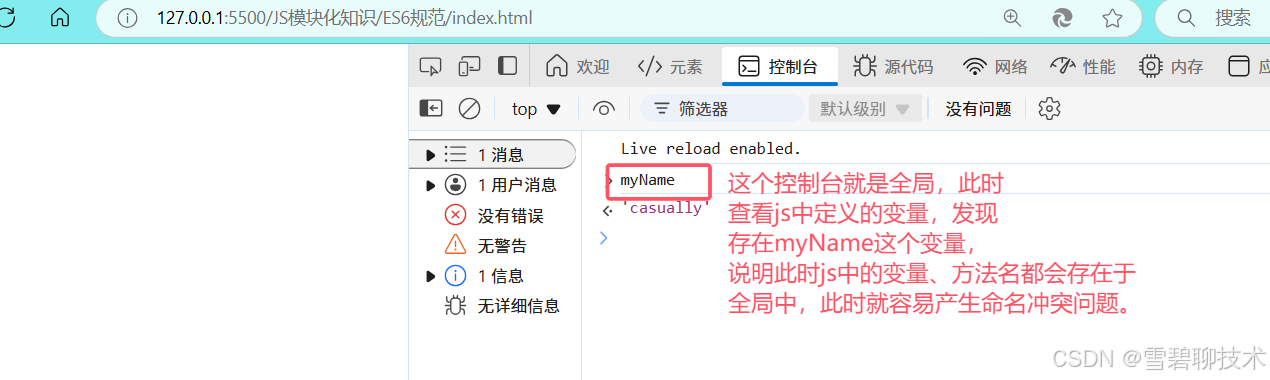Click the browser home icon

(x=60, y=17)
